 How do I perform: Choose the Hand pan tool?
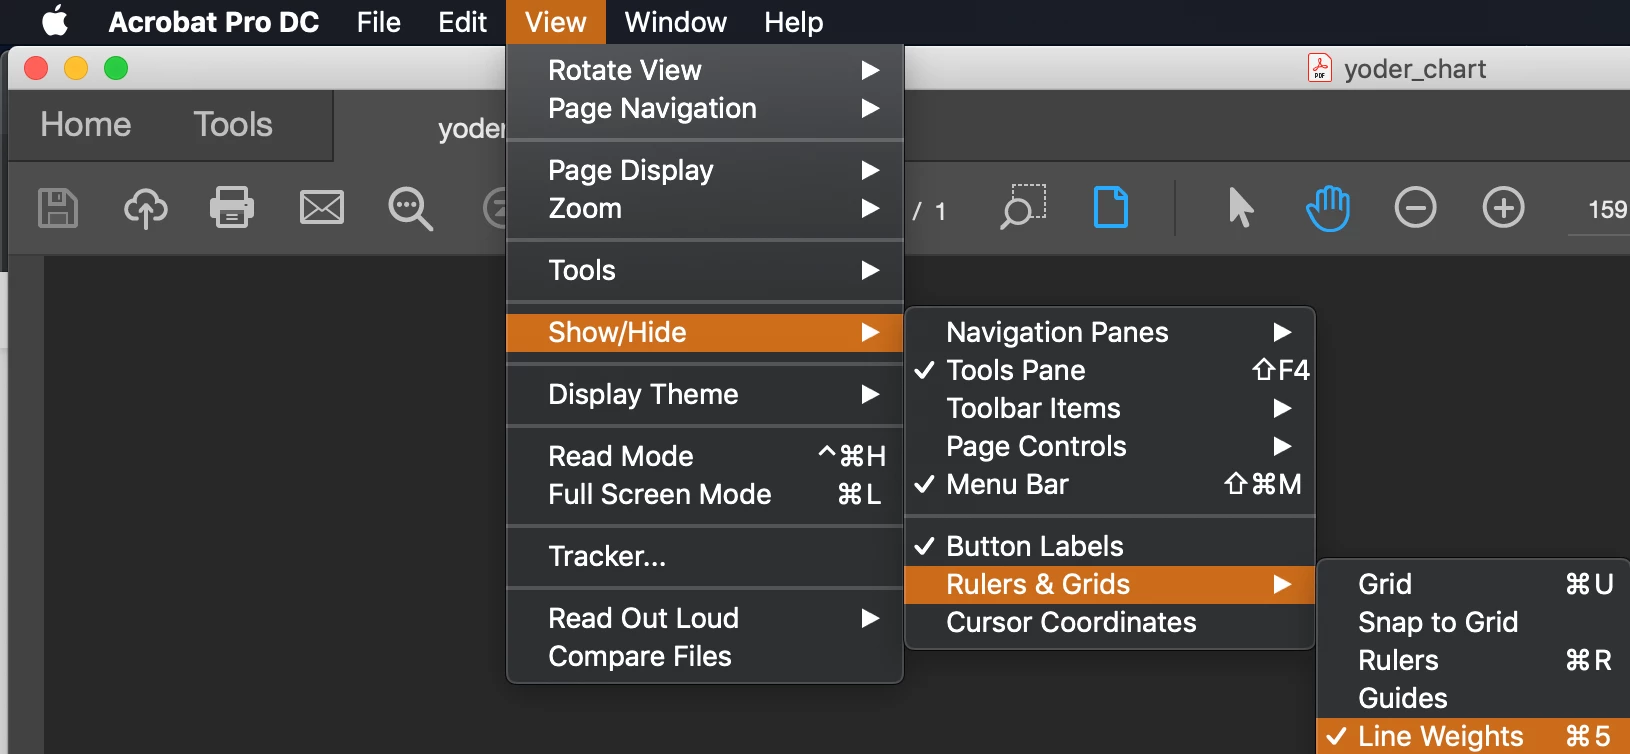point(1328,208)
